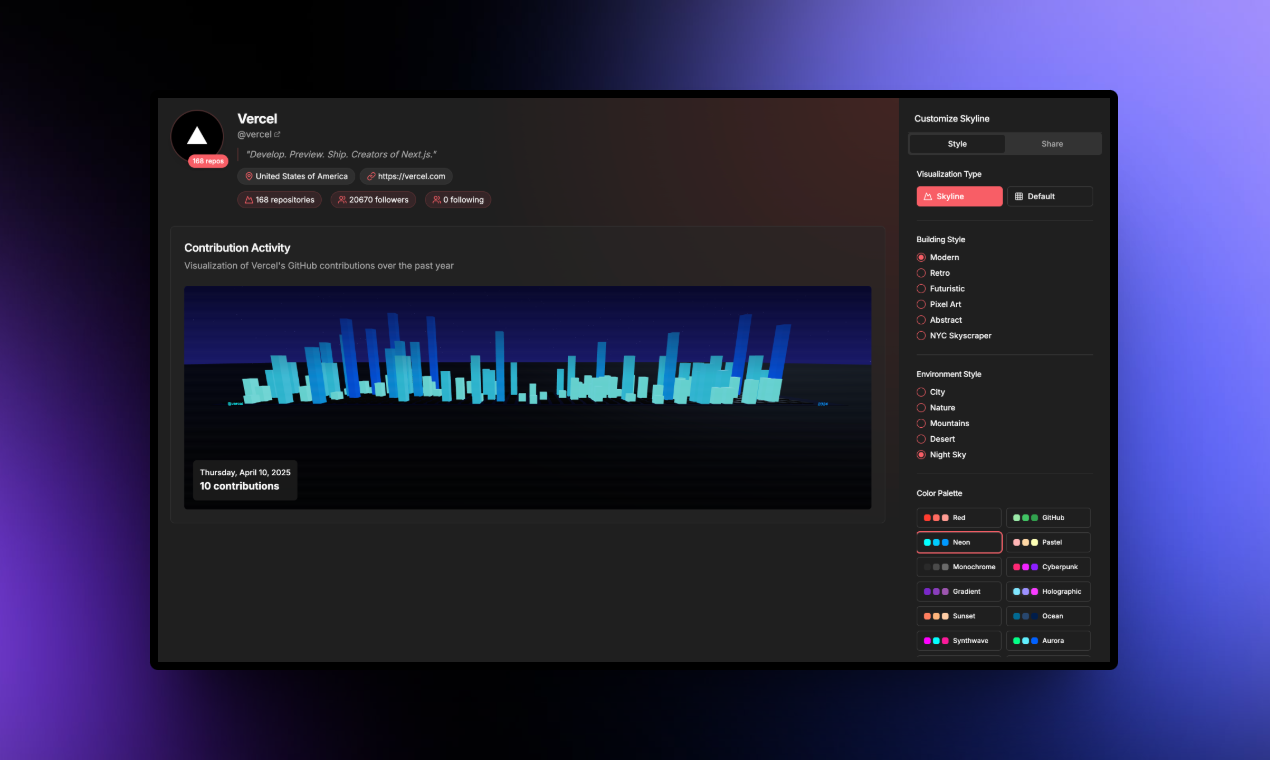1270x760 pixels.
Task: Enable the City environment style
Action: pyautogui.click(x=921, y=392)
